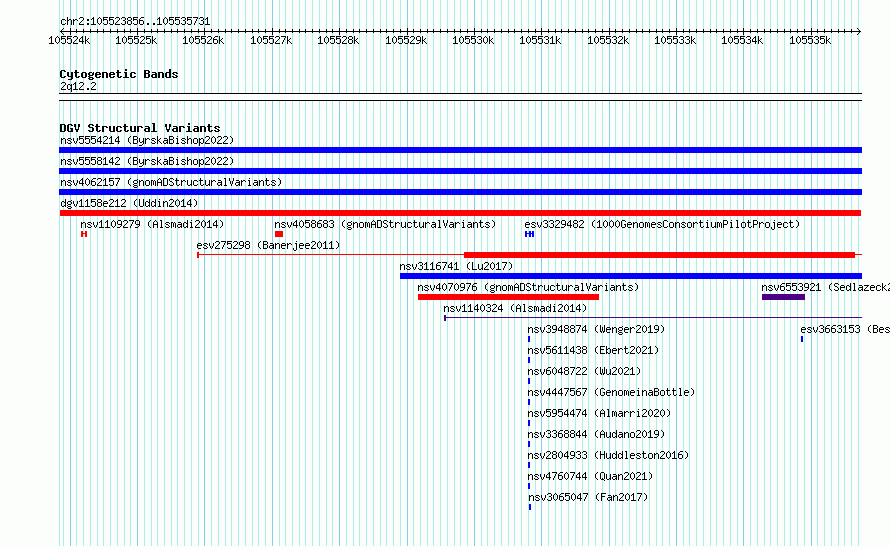890x546 pixels.
Task: Open nsv2804933 (Huddleston2016) label
Action: pyautogui.click(x=608, y=455)
